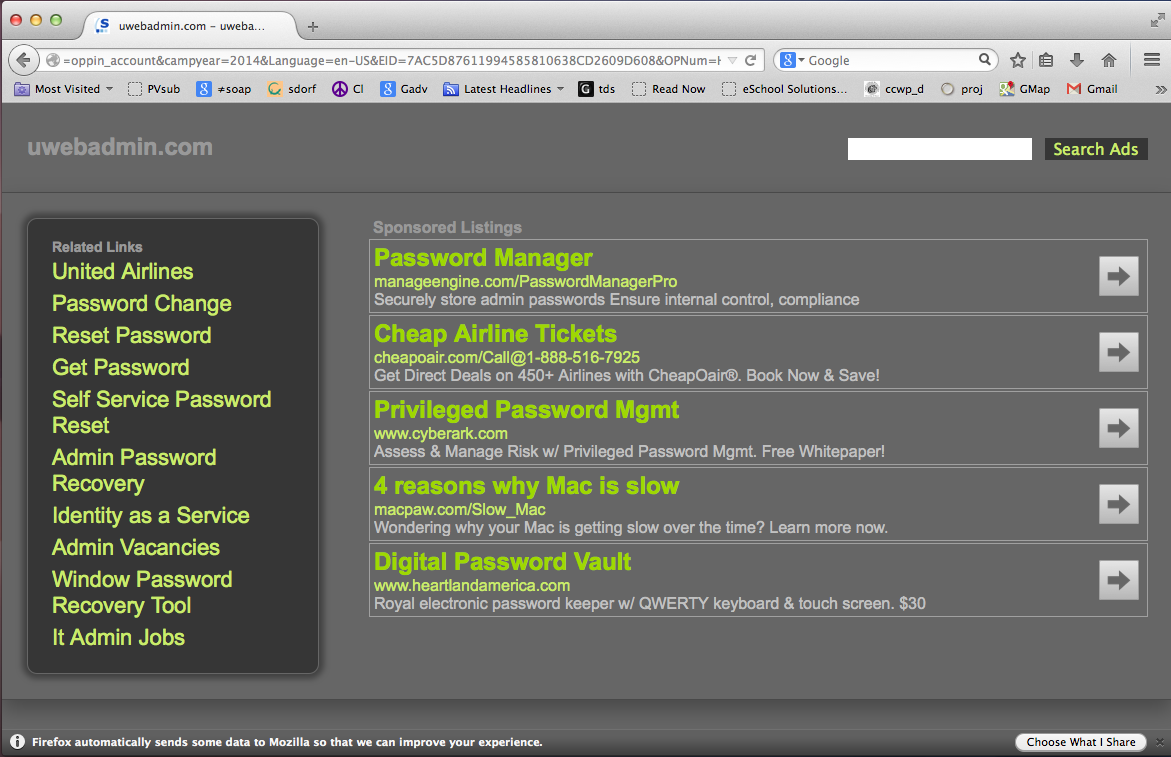Select the uwebadmin.com browser tab
Image resolution: width=1171 pixels, height=757 pixels.
click(x=190, y=26)
